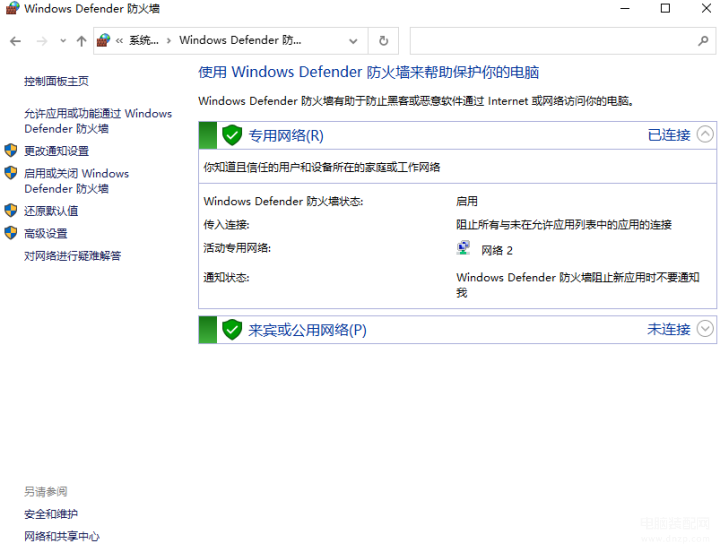Expand the 来宾或公用网络 section chevron
The width and height of the screenshot is (720, 552).
pyautogui.click(x=705, y=328)
